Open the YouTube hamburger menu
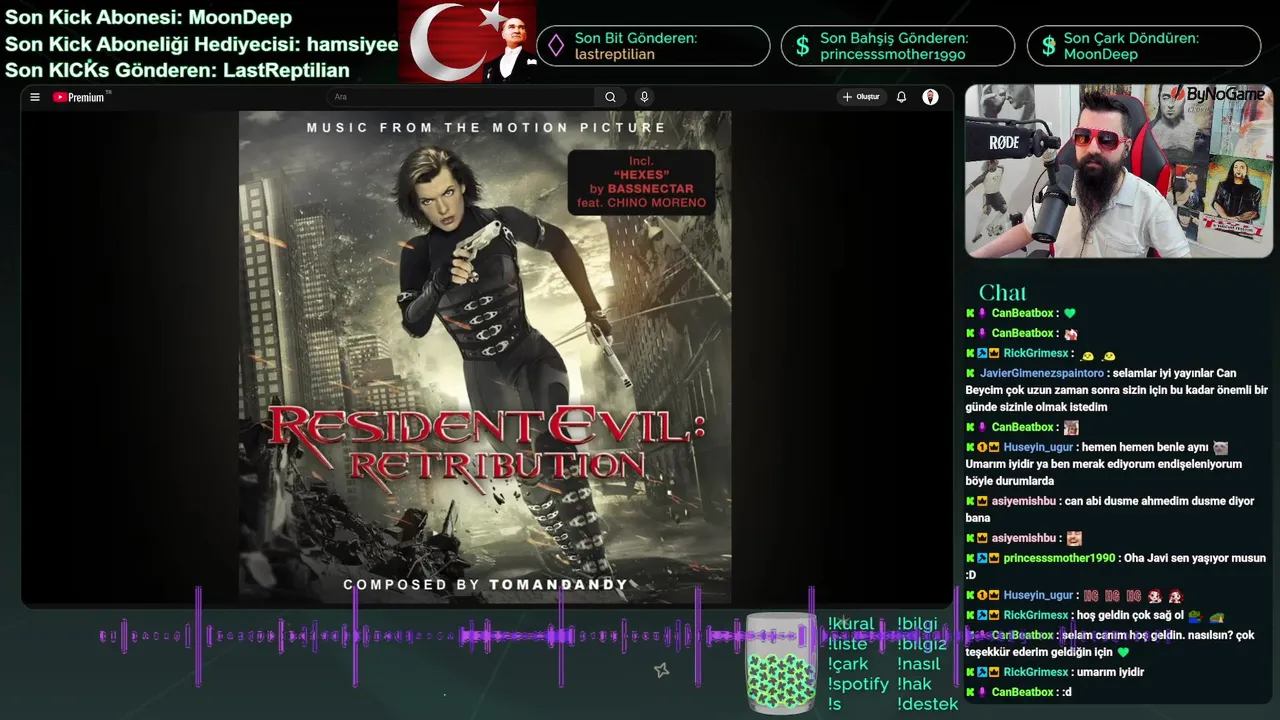 tap(35, 97)
